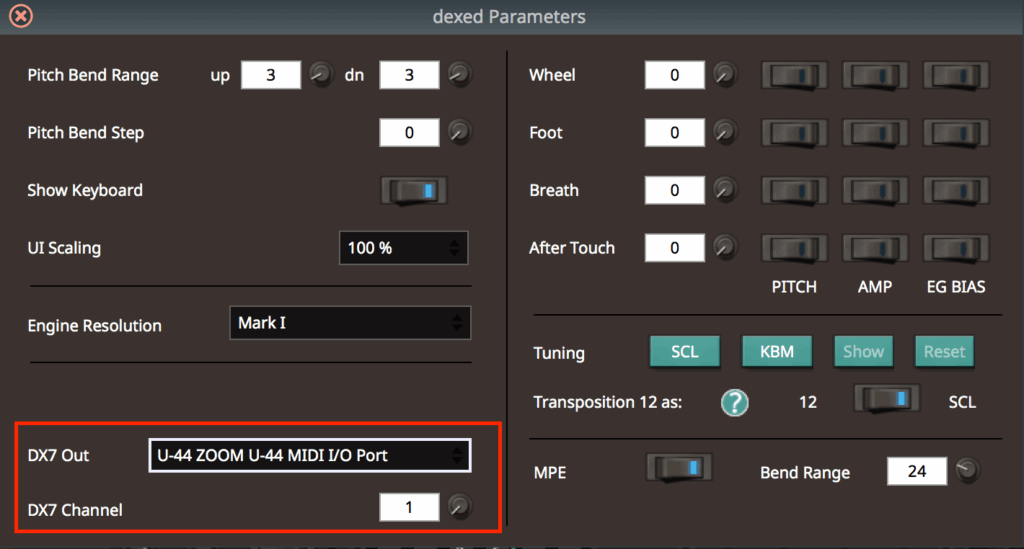Click the MPE Bend Range value field
1024x549 pixels.
(x=917, y=471)
